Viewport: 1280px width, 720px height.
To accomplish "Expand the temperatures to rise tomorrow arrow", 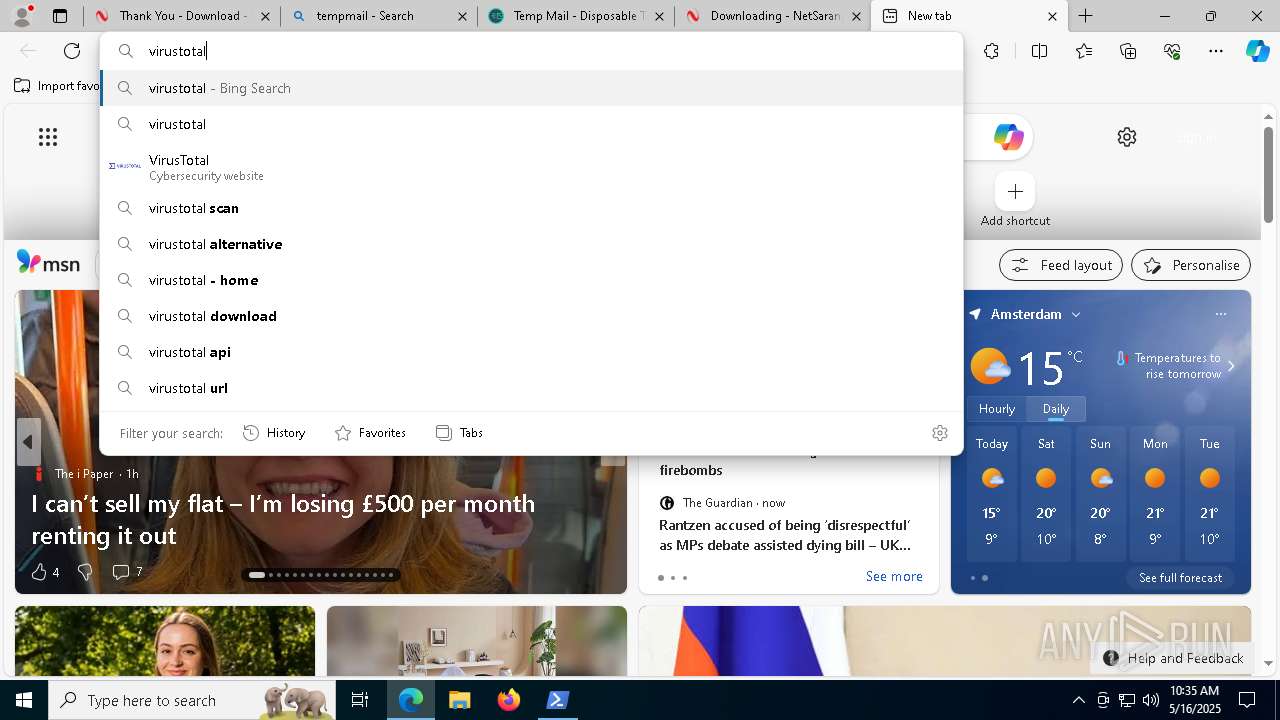I will pos(1231,366).
